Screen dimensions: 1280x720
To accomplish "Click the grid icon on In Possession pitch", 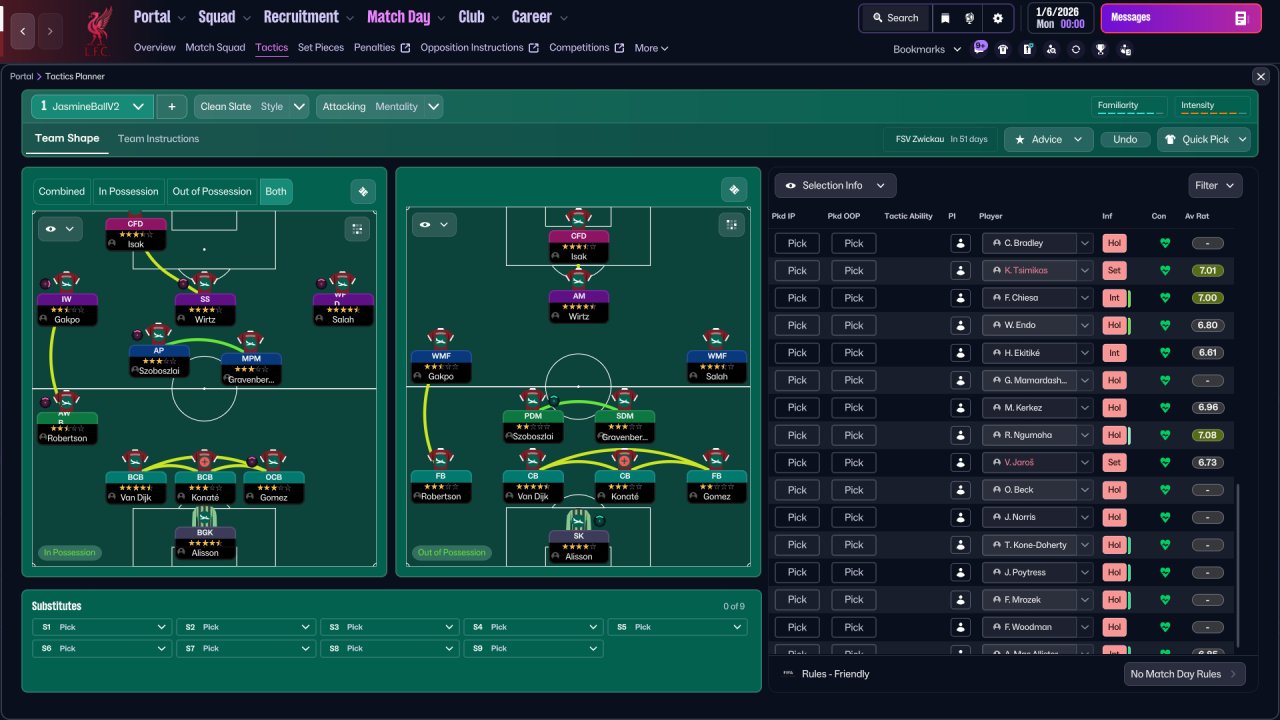I will pyautogui.click(x=357, y=229).
